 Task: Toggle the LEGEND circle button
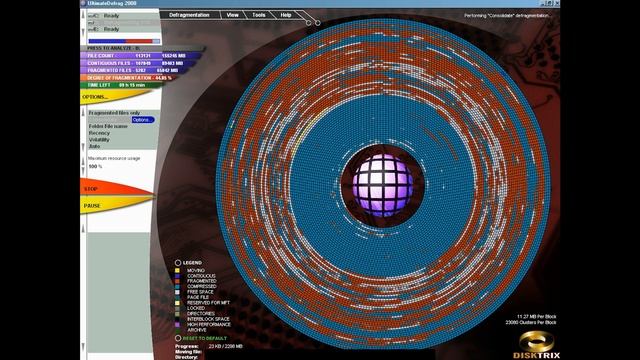(x=178, y=263)
